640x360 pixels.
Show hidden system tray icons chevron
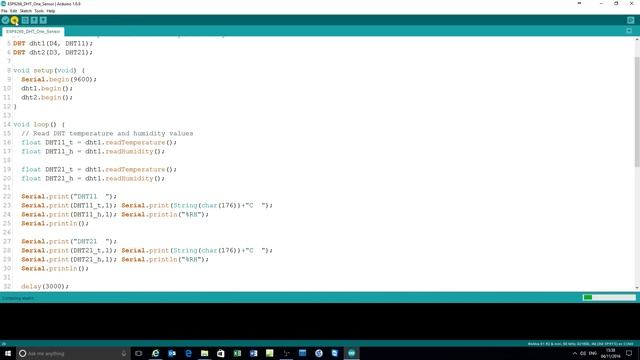pyautogui.click(x=575, y=353)
